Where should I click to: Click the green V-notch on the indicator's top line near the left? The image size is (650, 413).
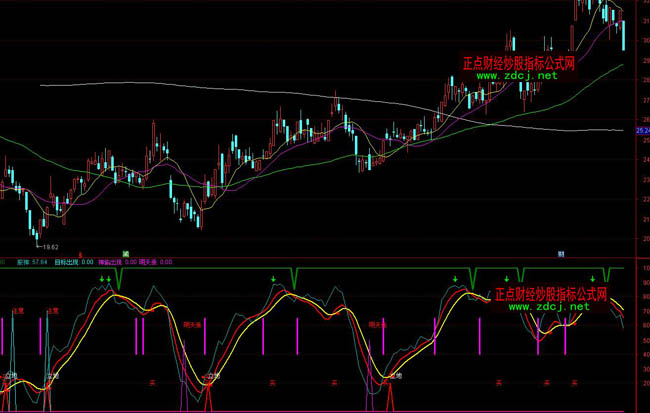119,279
